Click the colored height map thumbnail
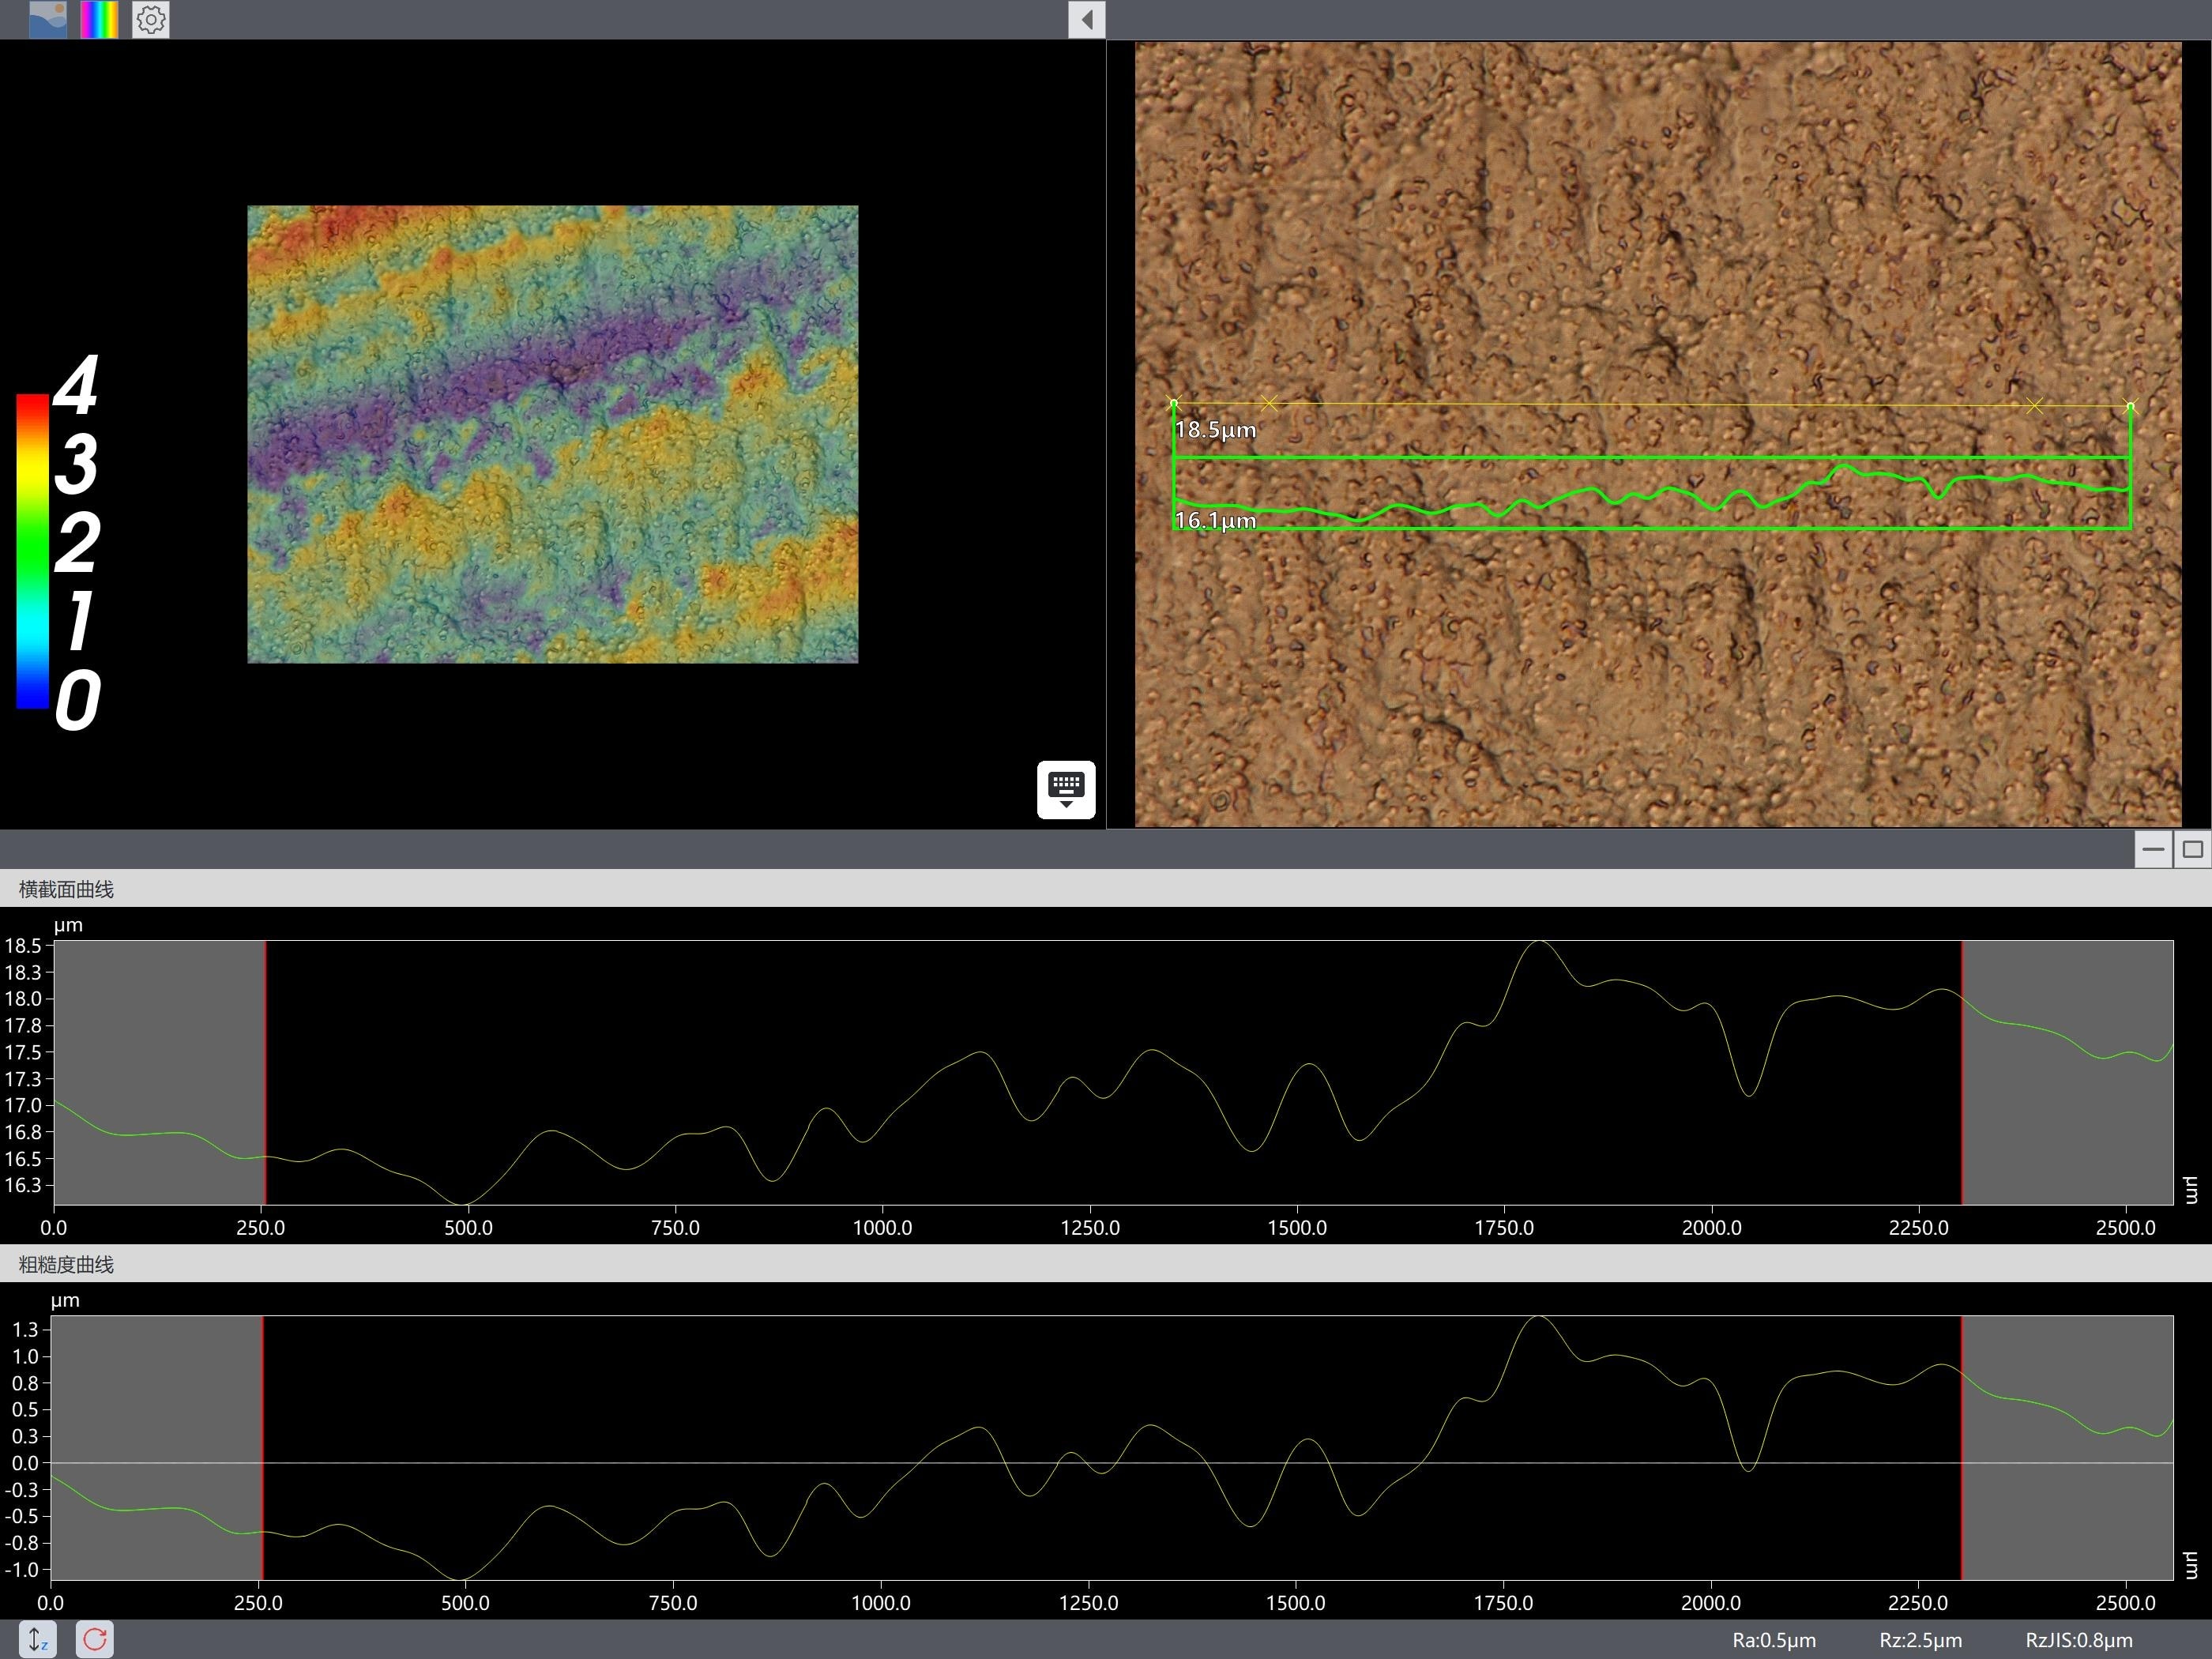 (x=552, y=434)
